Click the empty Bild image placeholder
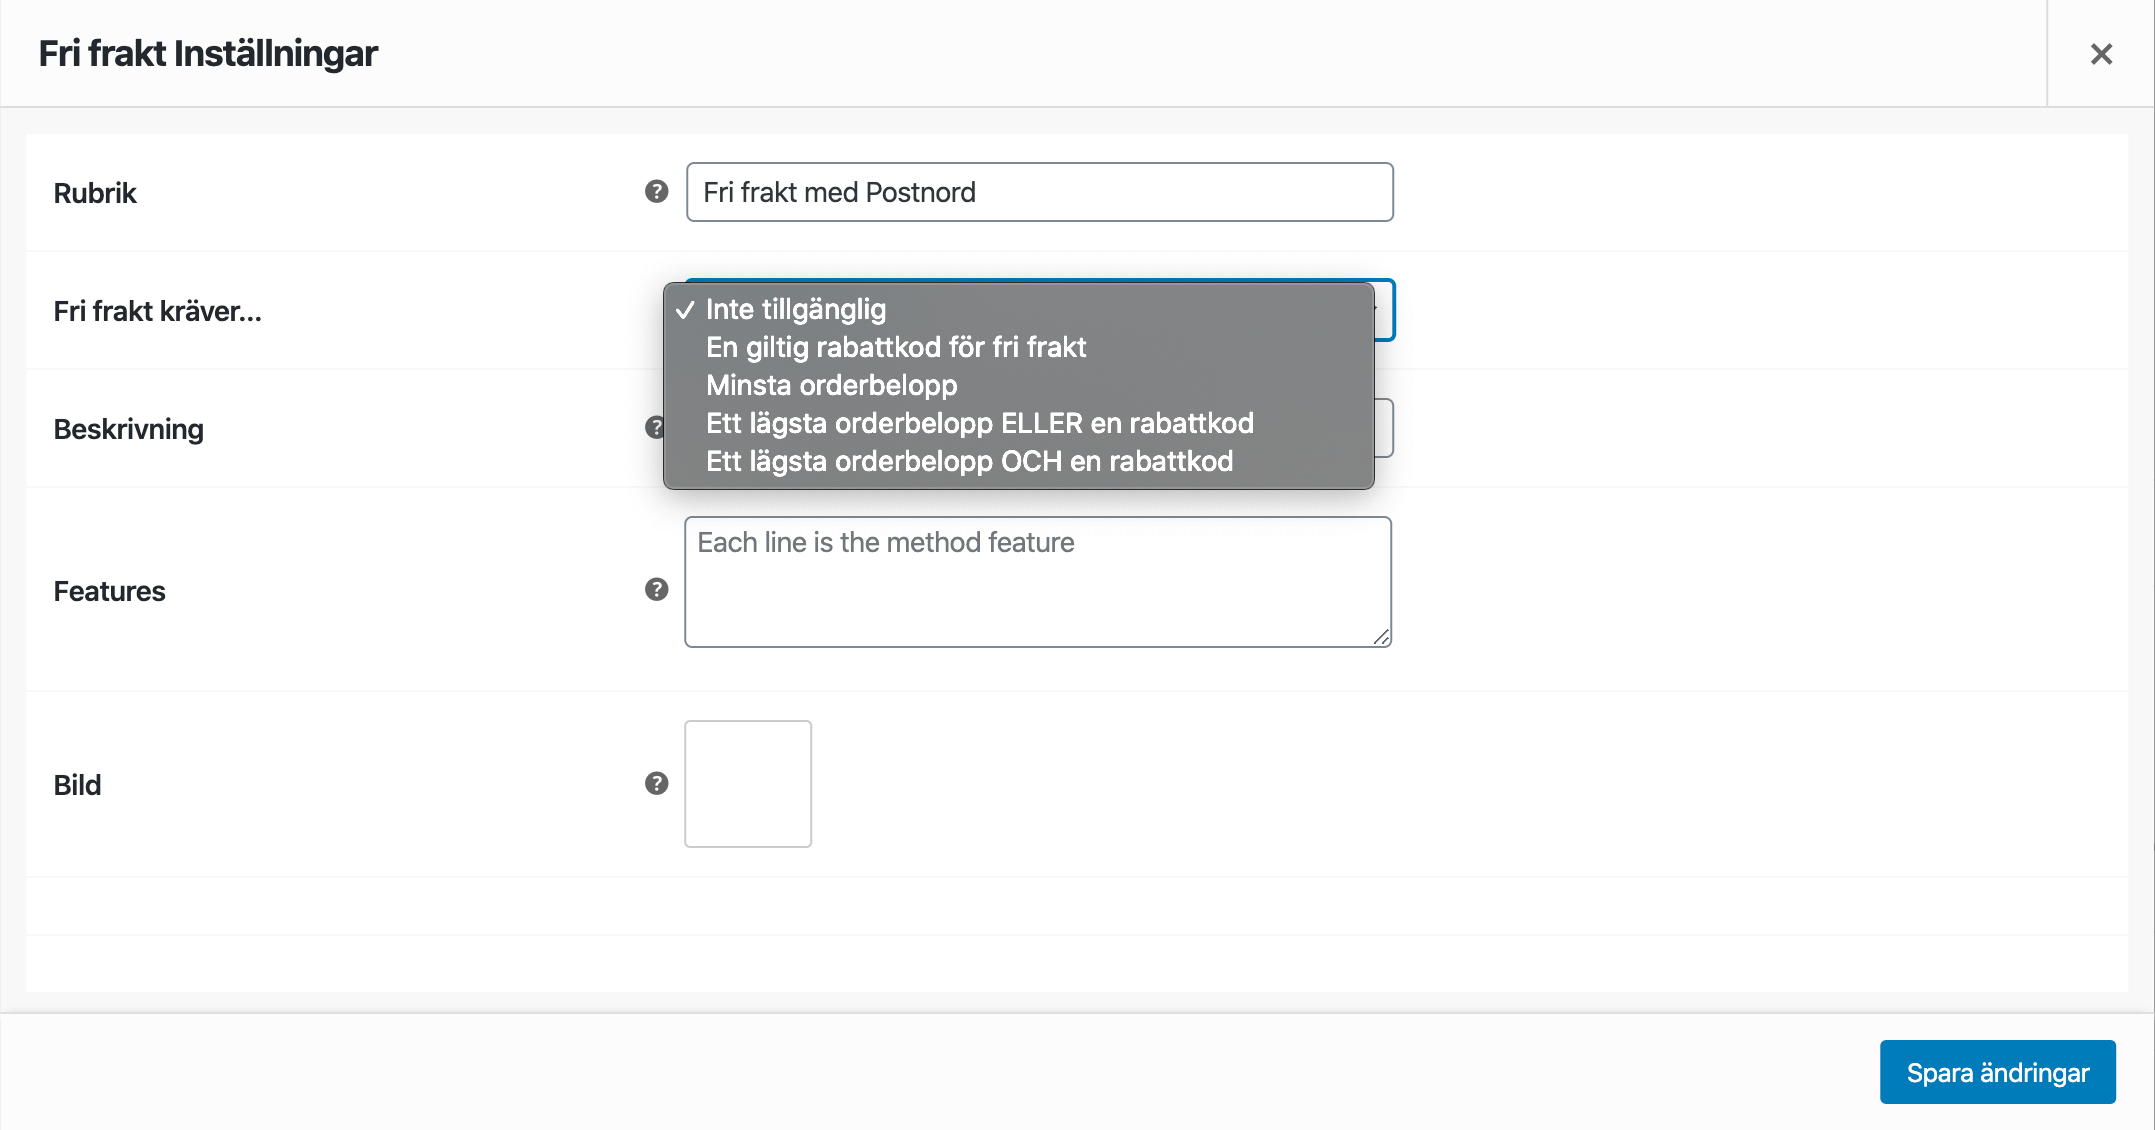 pyautogui.click(x=748, y=784)
